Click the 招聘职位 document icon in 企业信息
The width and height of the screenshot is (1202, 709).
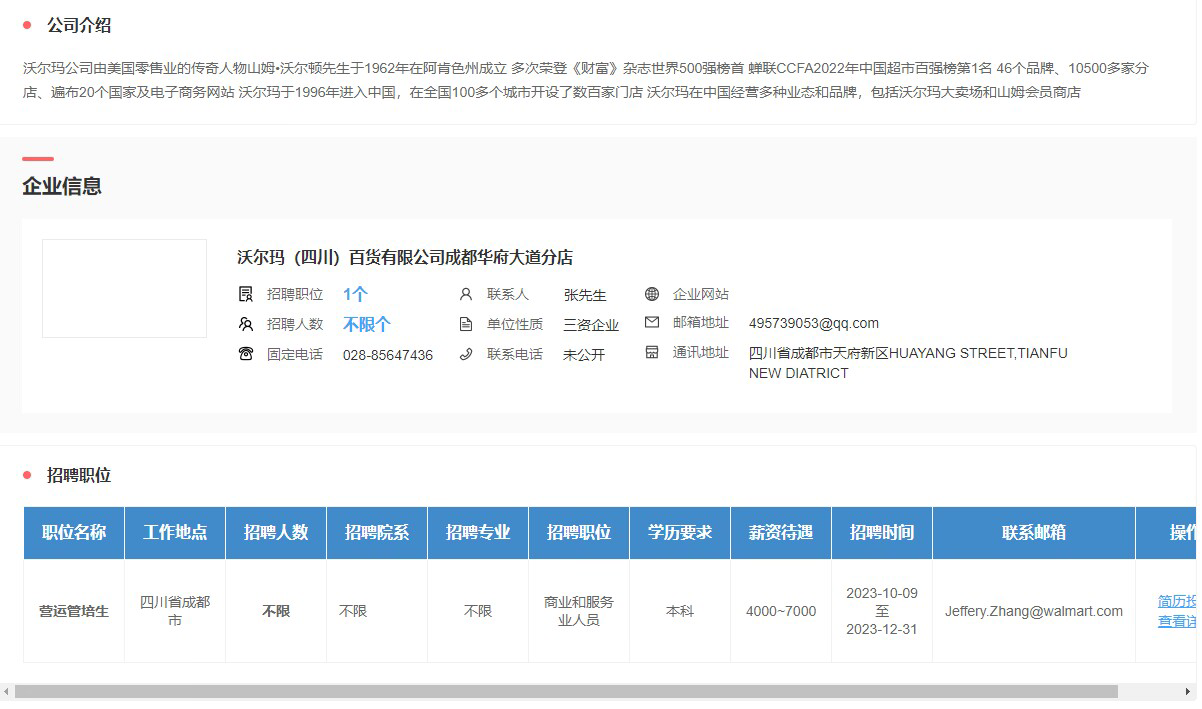click(x=246, y=294)
